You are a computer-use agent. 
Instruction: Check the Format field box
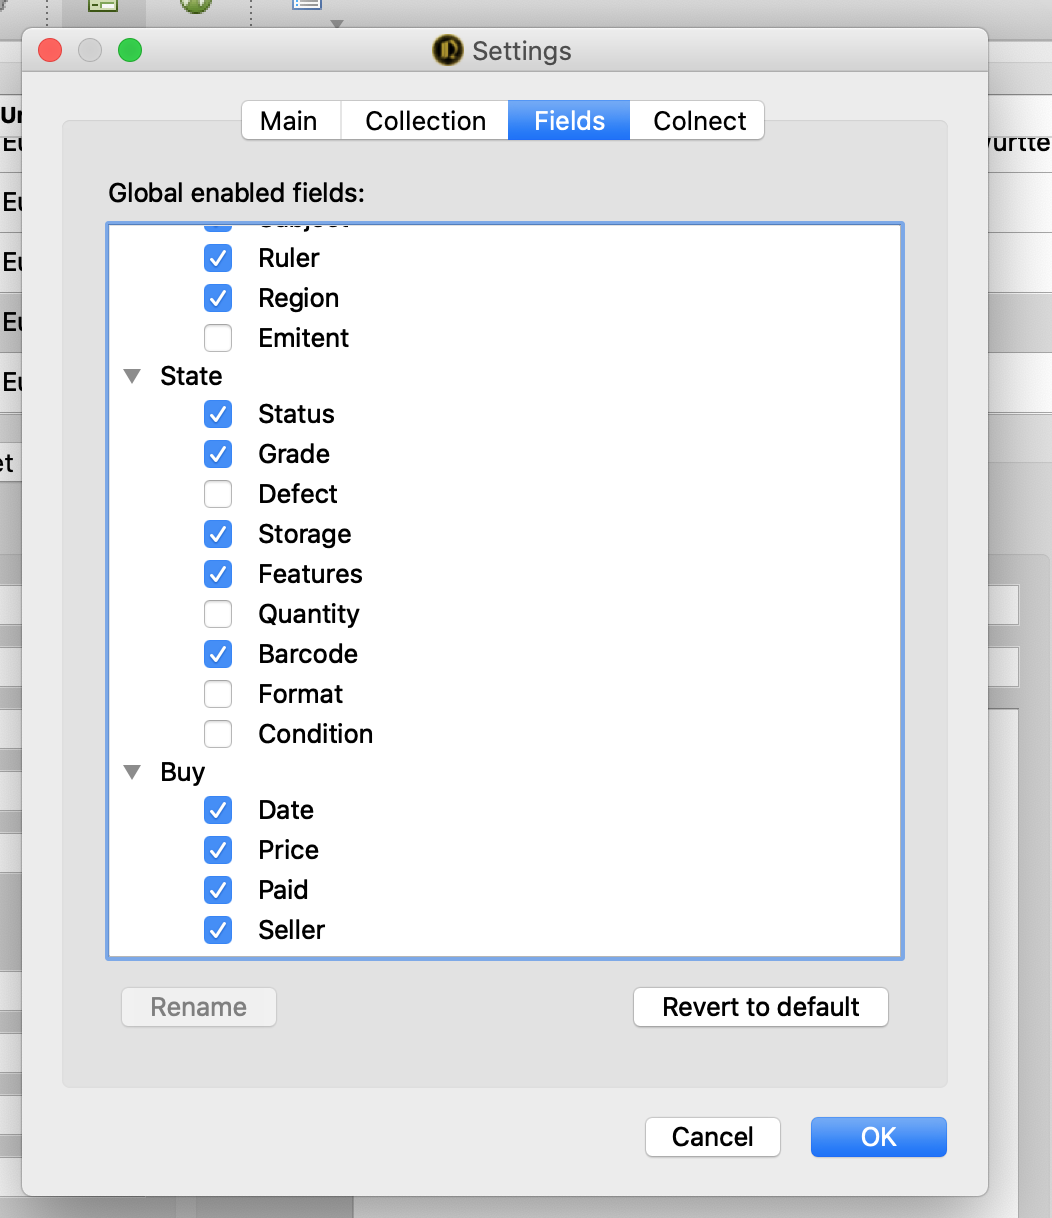coord(218,694)
